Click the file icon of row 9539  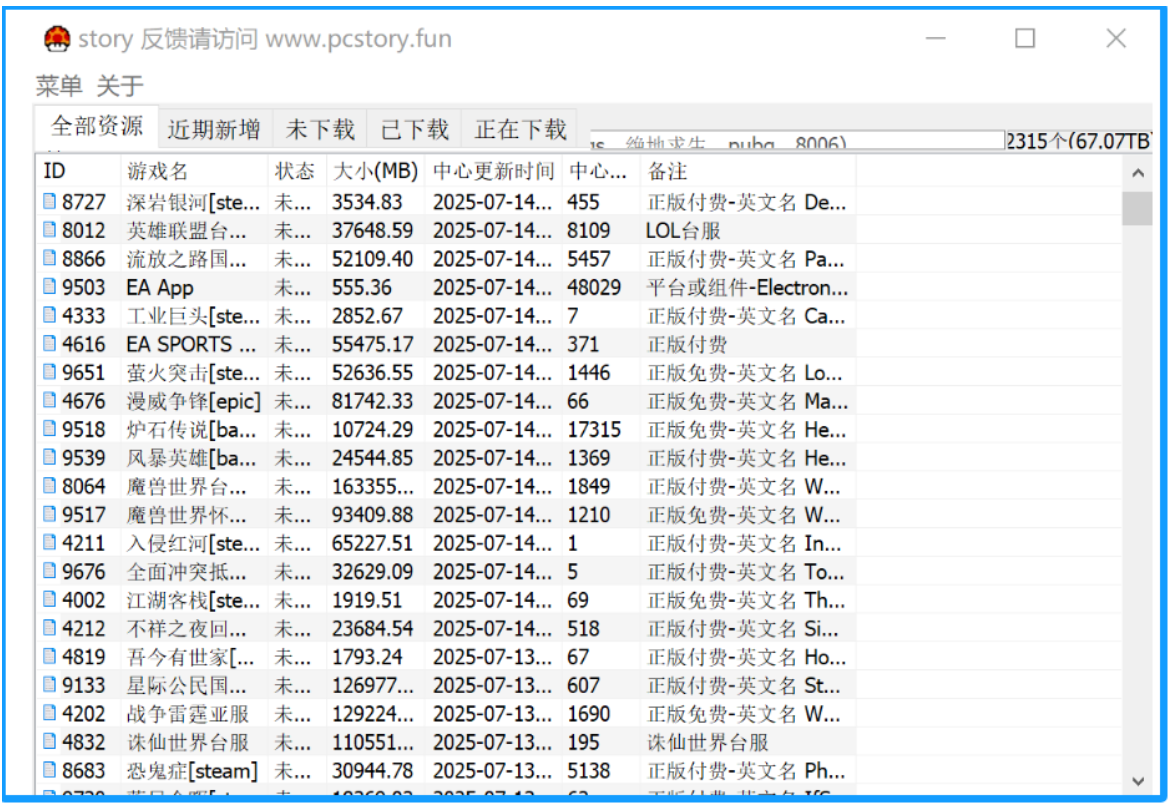pos(49,456)
